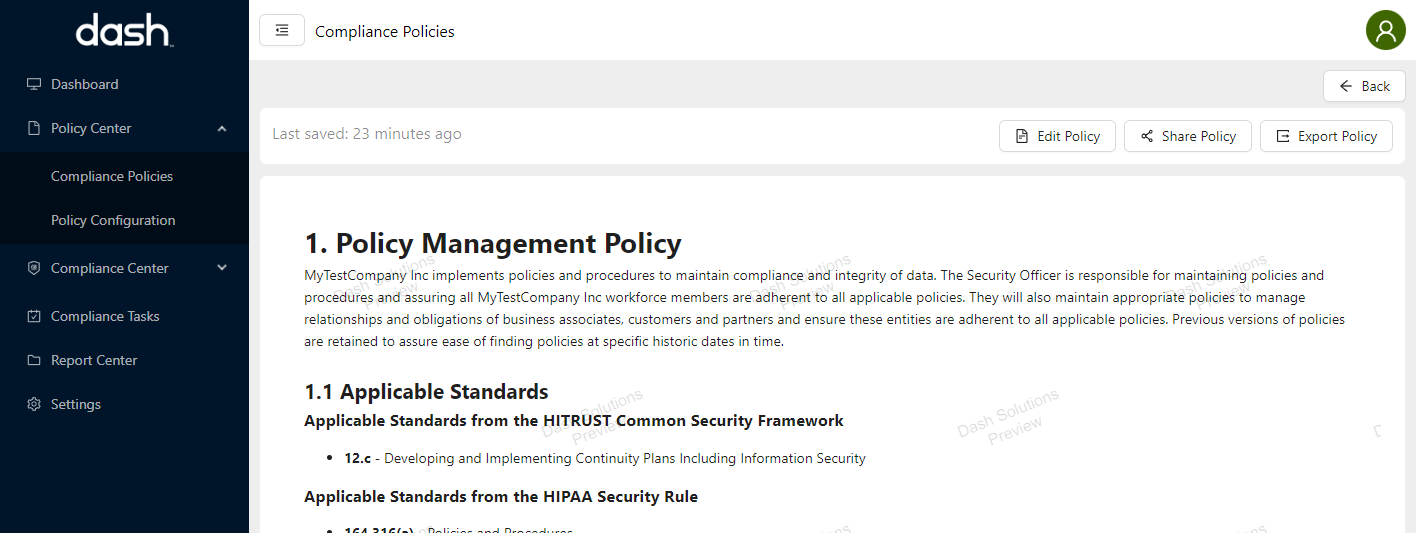Image resolution: width=1416 pixels, height=533 pixels.
Task: Expand the Compliance Center chevron
Action: [222, 268]
